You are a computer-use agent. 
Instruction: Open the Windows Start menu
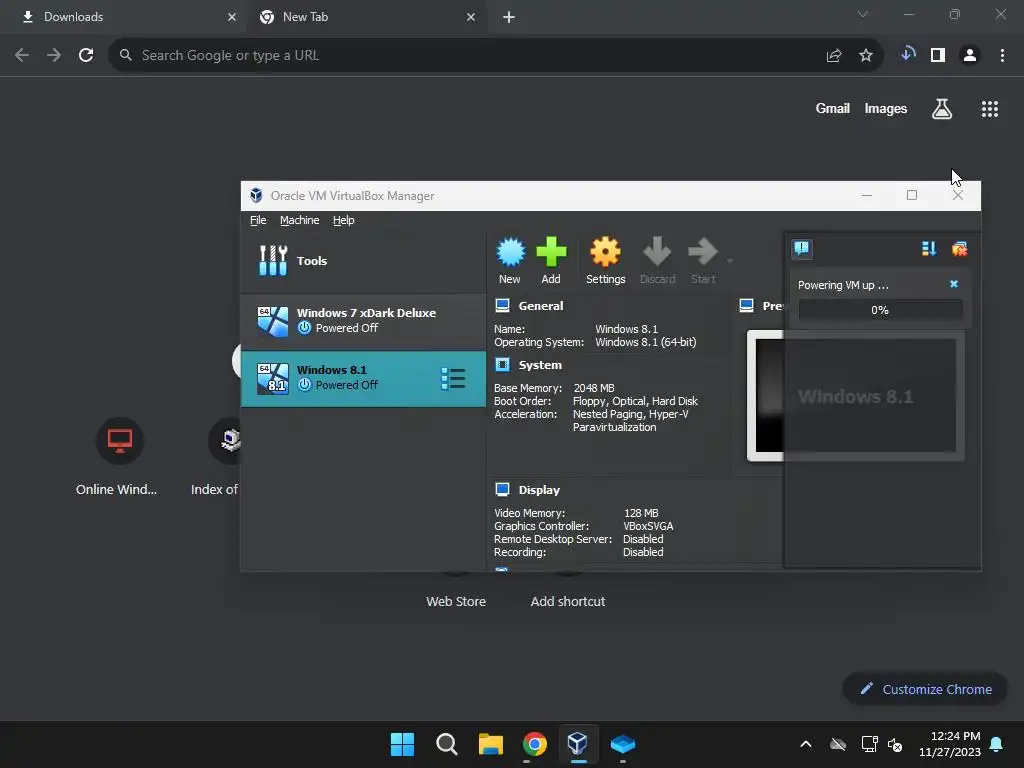[402, 744]
